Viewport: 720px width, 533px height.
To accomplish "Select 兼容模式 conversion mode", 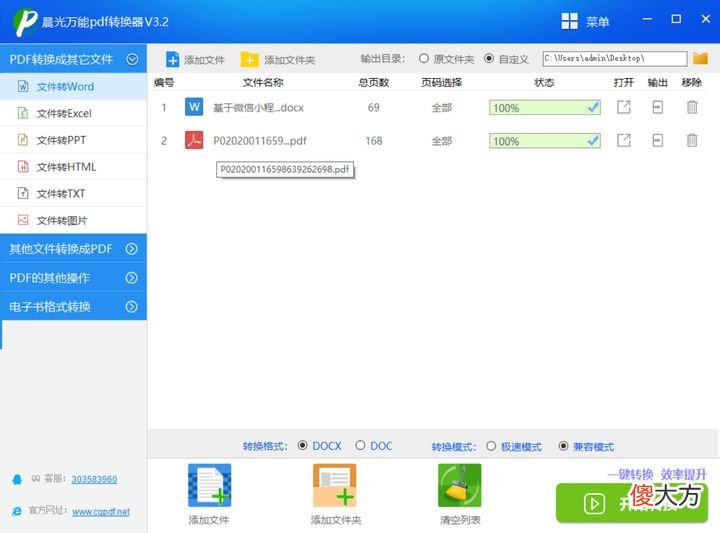I will coord(563,446).
